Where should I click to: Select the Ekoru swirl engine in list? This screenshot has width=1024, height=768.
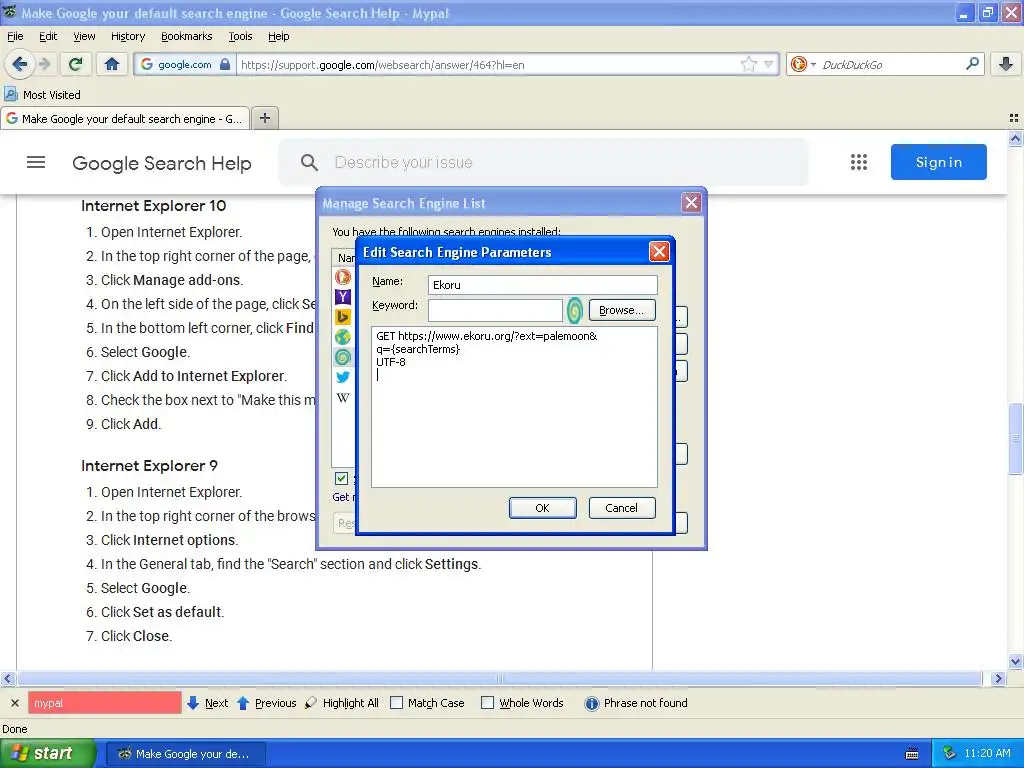coord(343,357)
